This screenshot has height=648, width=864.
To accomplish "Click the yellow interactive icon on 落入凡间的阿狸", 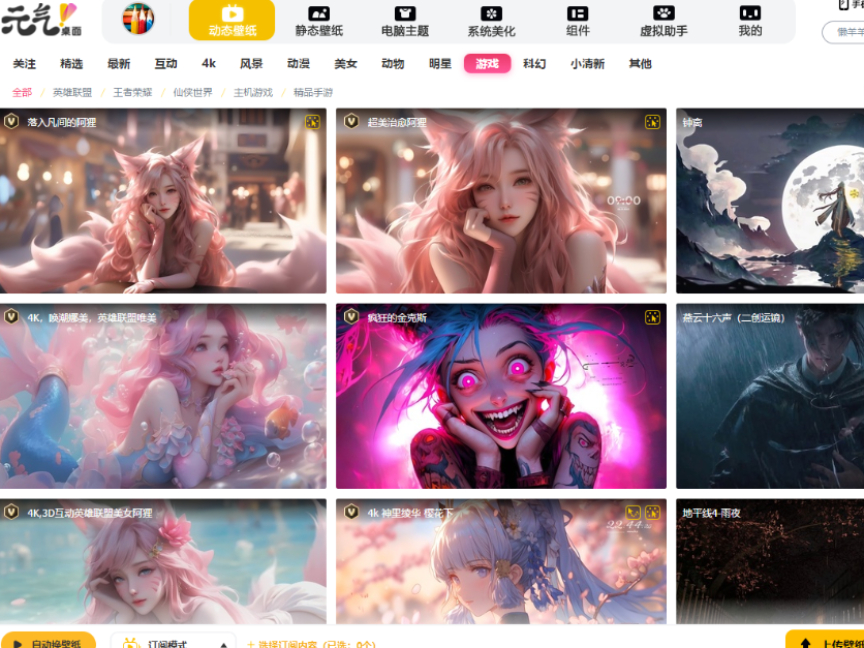I will click(312, 122).
